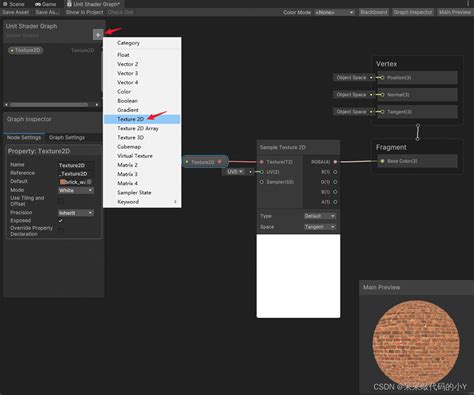The height and width of the screenshot is (395, 474).
Task: Select Texture 2D from the property menu
Action: pyautogui.click(x=142, y=119)
